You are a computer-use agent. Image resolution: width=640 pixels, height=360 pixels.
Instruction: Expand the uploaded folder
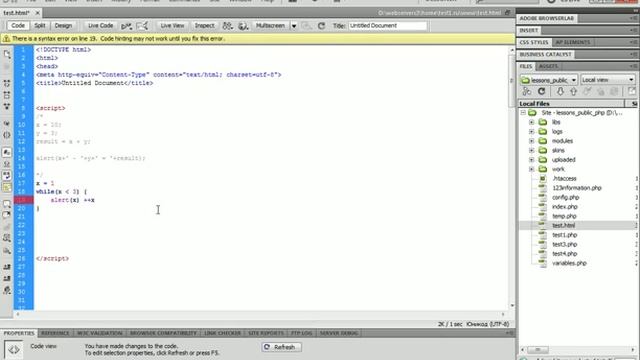(x=531, y=160)
